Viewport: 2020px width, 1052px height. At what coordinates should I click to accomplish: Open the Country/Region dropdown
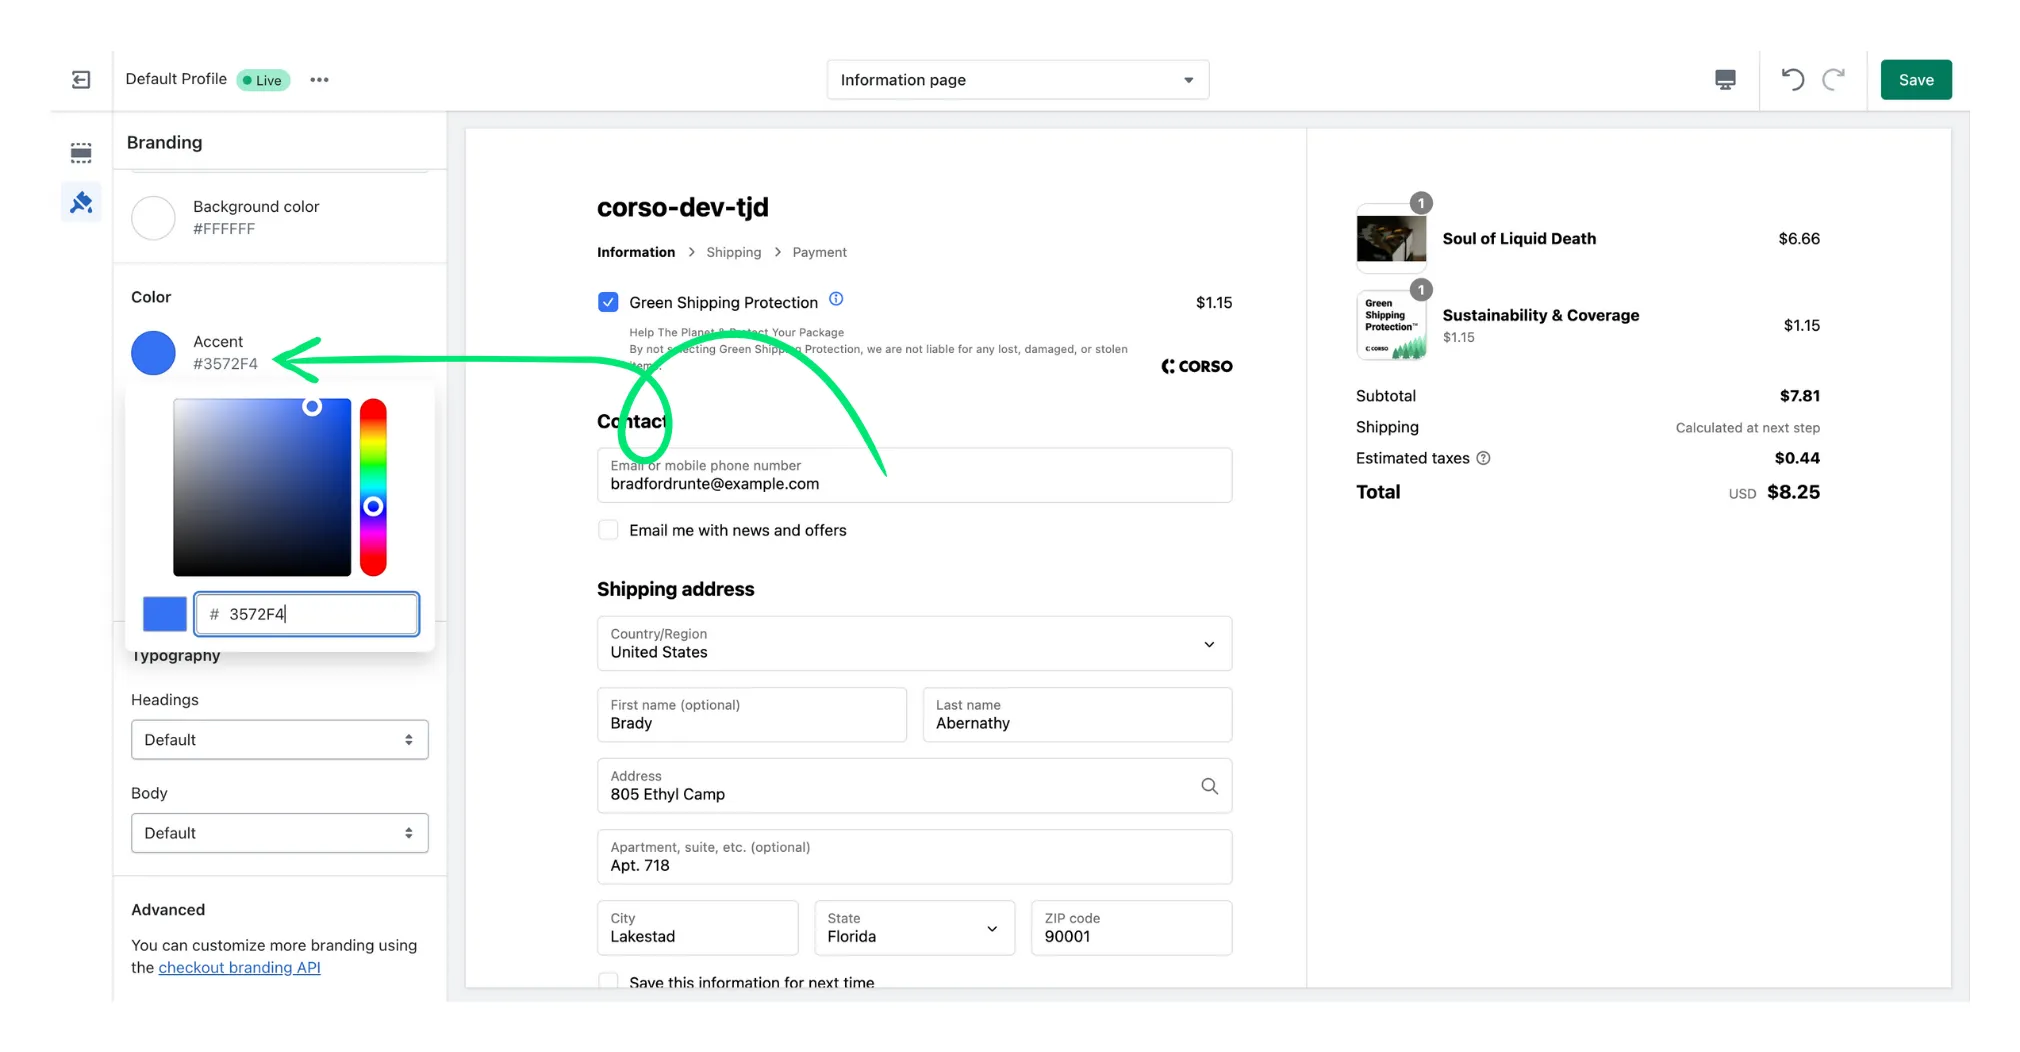pyautogui.click(x=914, y=643)
